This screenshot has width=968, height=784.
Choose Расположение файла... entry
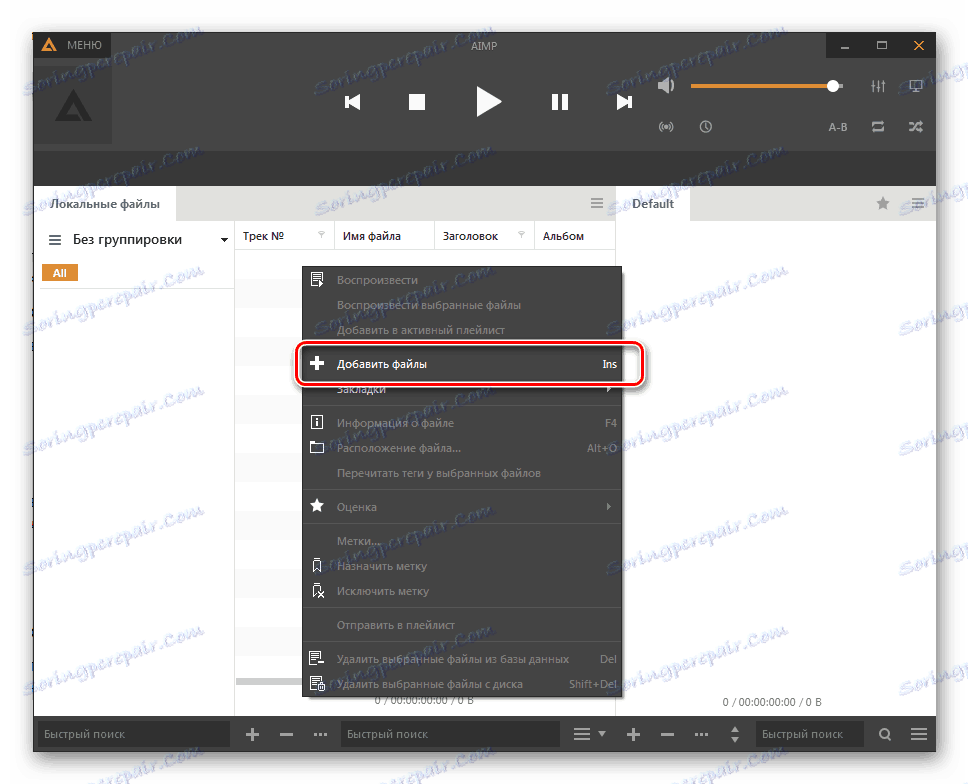(x=462, y=448)
